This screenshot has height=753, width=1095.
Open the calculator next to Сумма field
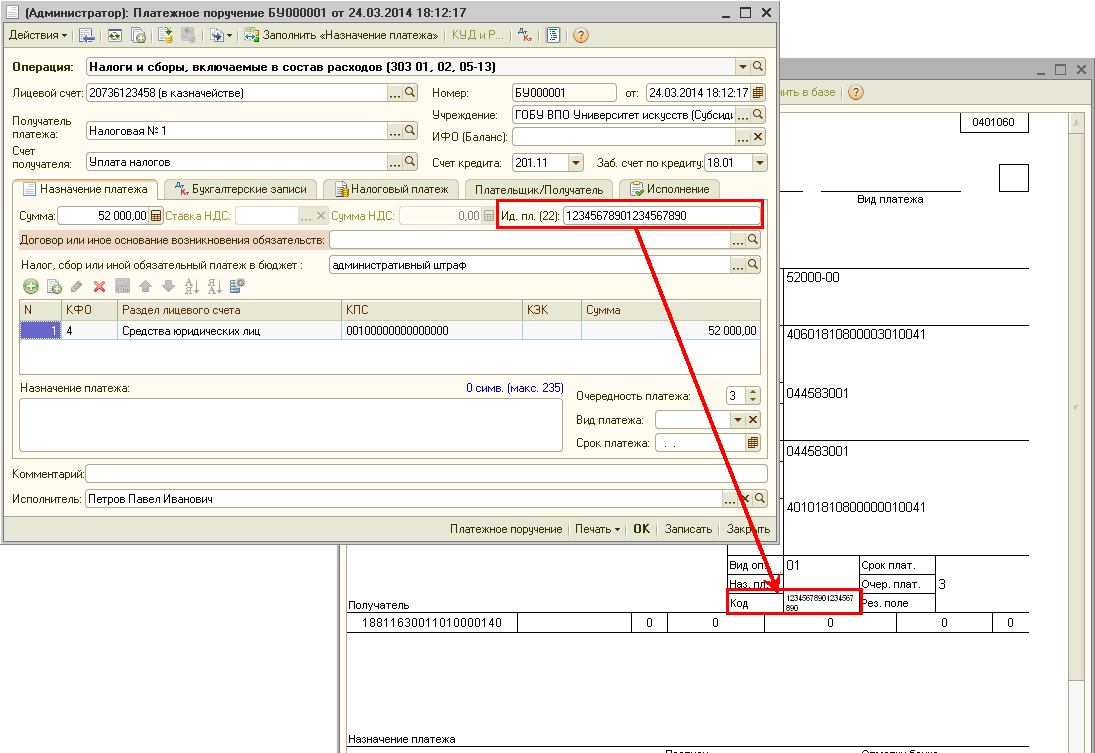(156, 215)
